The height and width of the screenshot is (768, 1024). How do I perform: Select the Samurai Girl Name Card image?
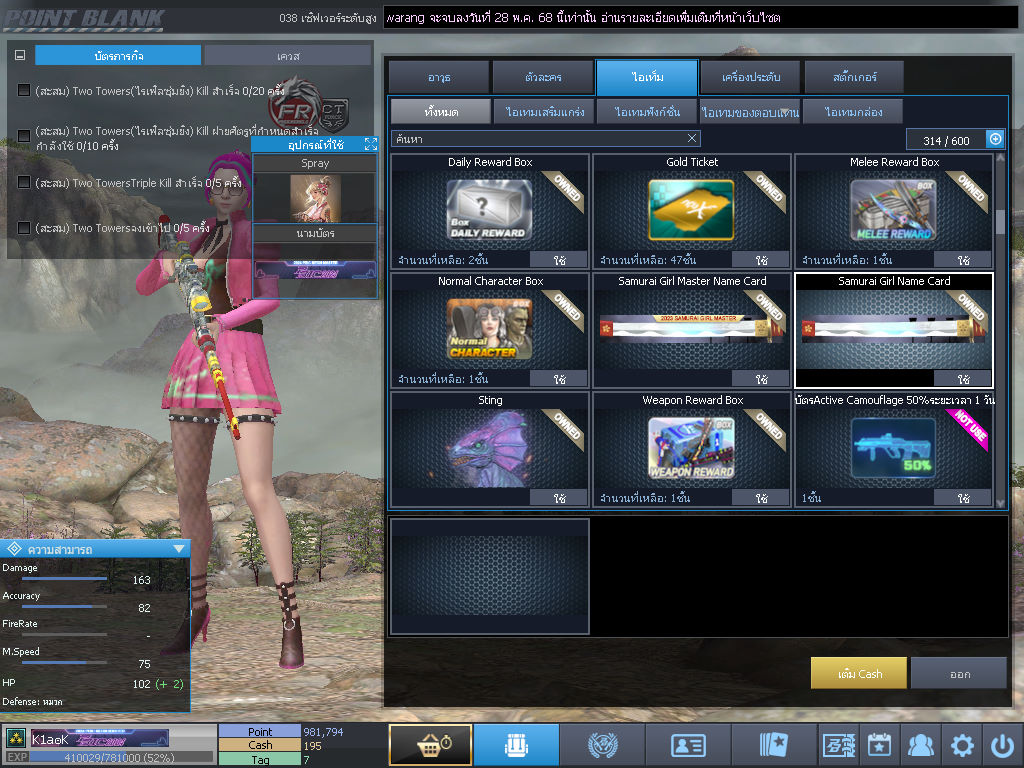893,328
